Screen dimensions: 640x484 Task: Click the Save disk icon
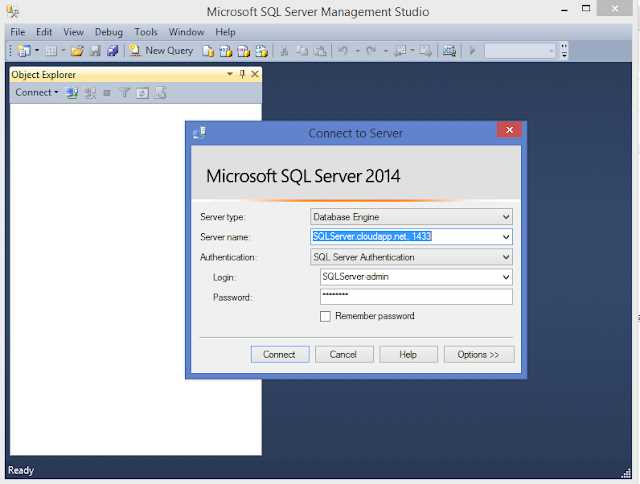pos(95,51)
